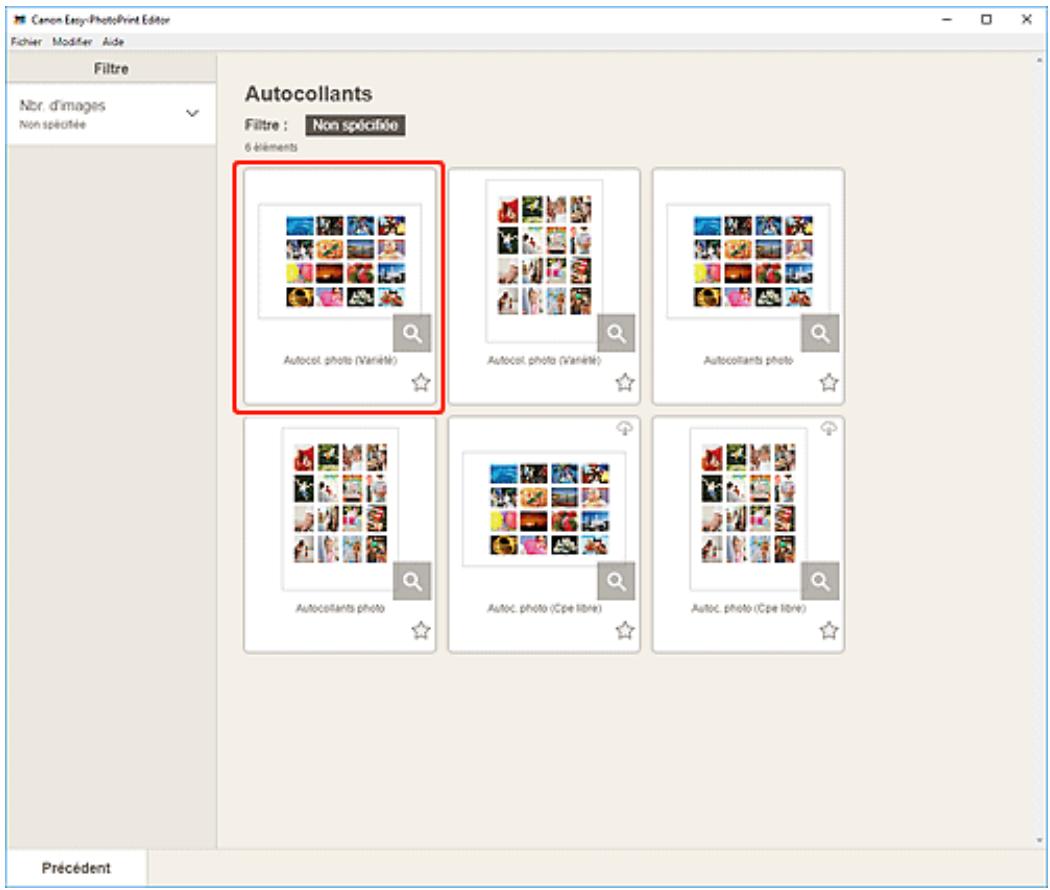The image size is (1050, 890).
Task: Click the 'Filtre :' label beside the tag
Action: click(266, 125)
